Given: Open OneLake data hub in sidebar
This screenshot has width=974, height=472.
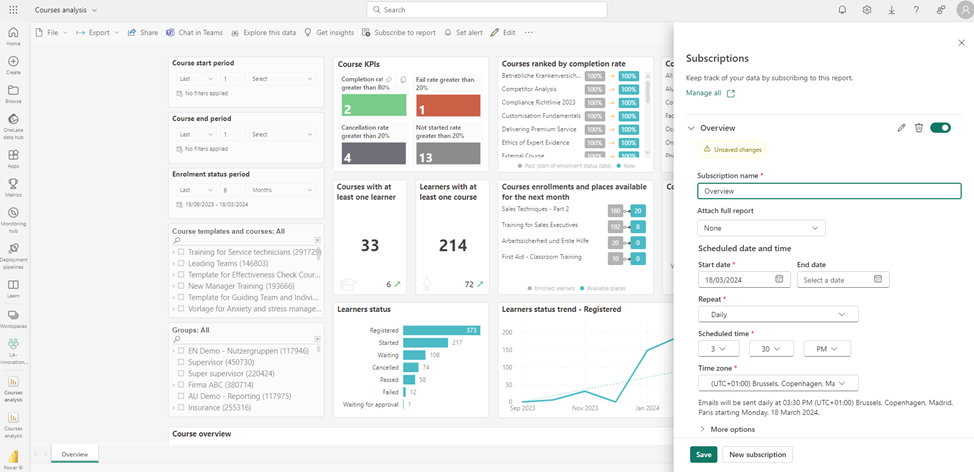Looking at the screenshot, I should (x=14, y=123).
